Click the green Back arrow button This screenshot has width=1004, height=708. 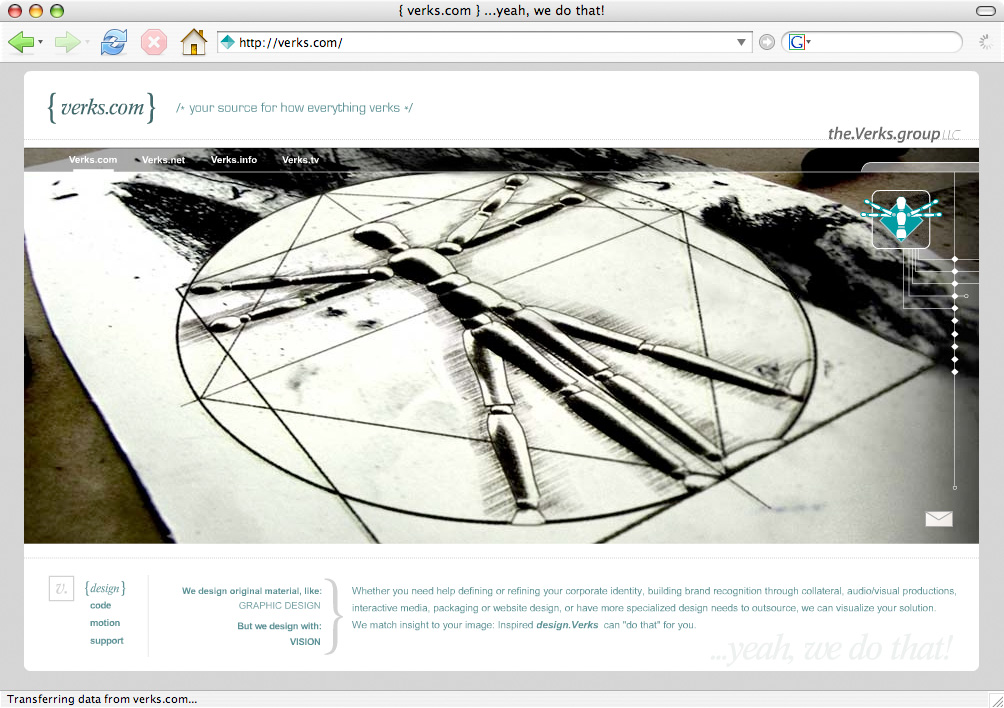coord(20,43)
